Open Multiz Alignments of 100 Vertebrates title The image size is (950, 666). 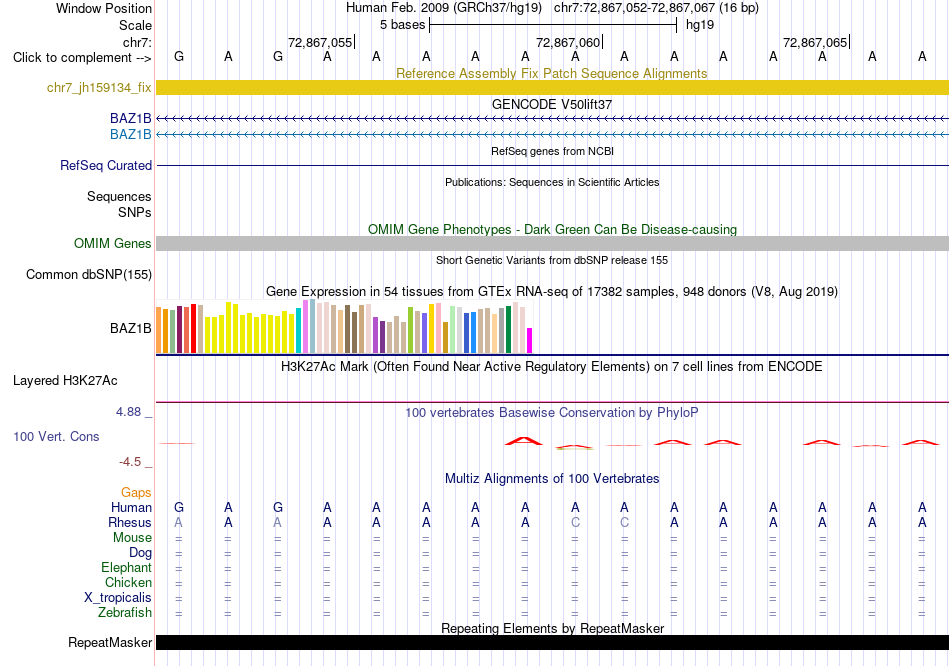tap(551, 479)
